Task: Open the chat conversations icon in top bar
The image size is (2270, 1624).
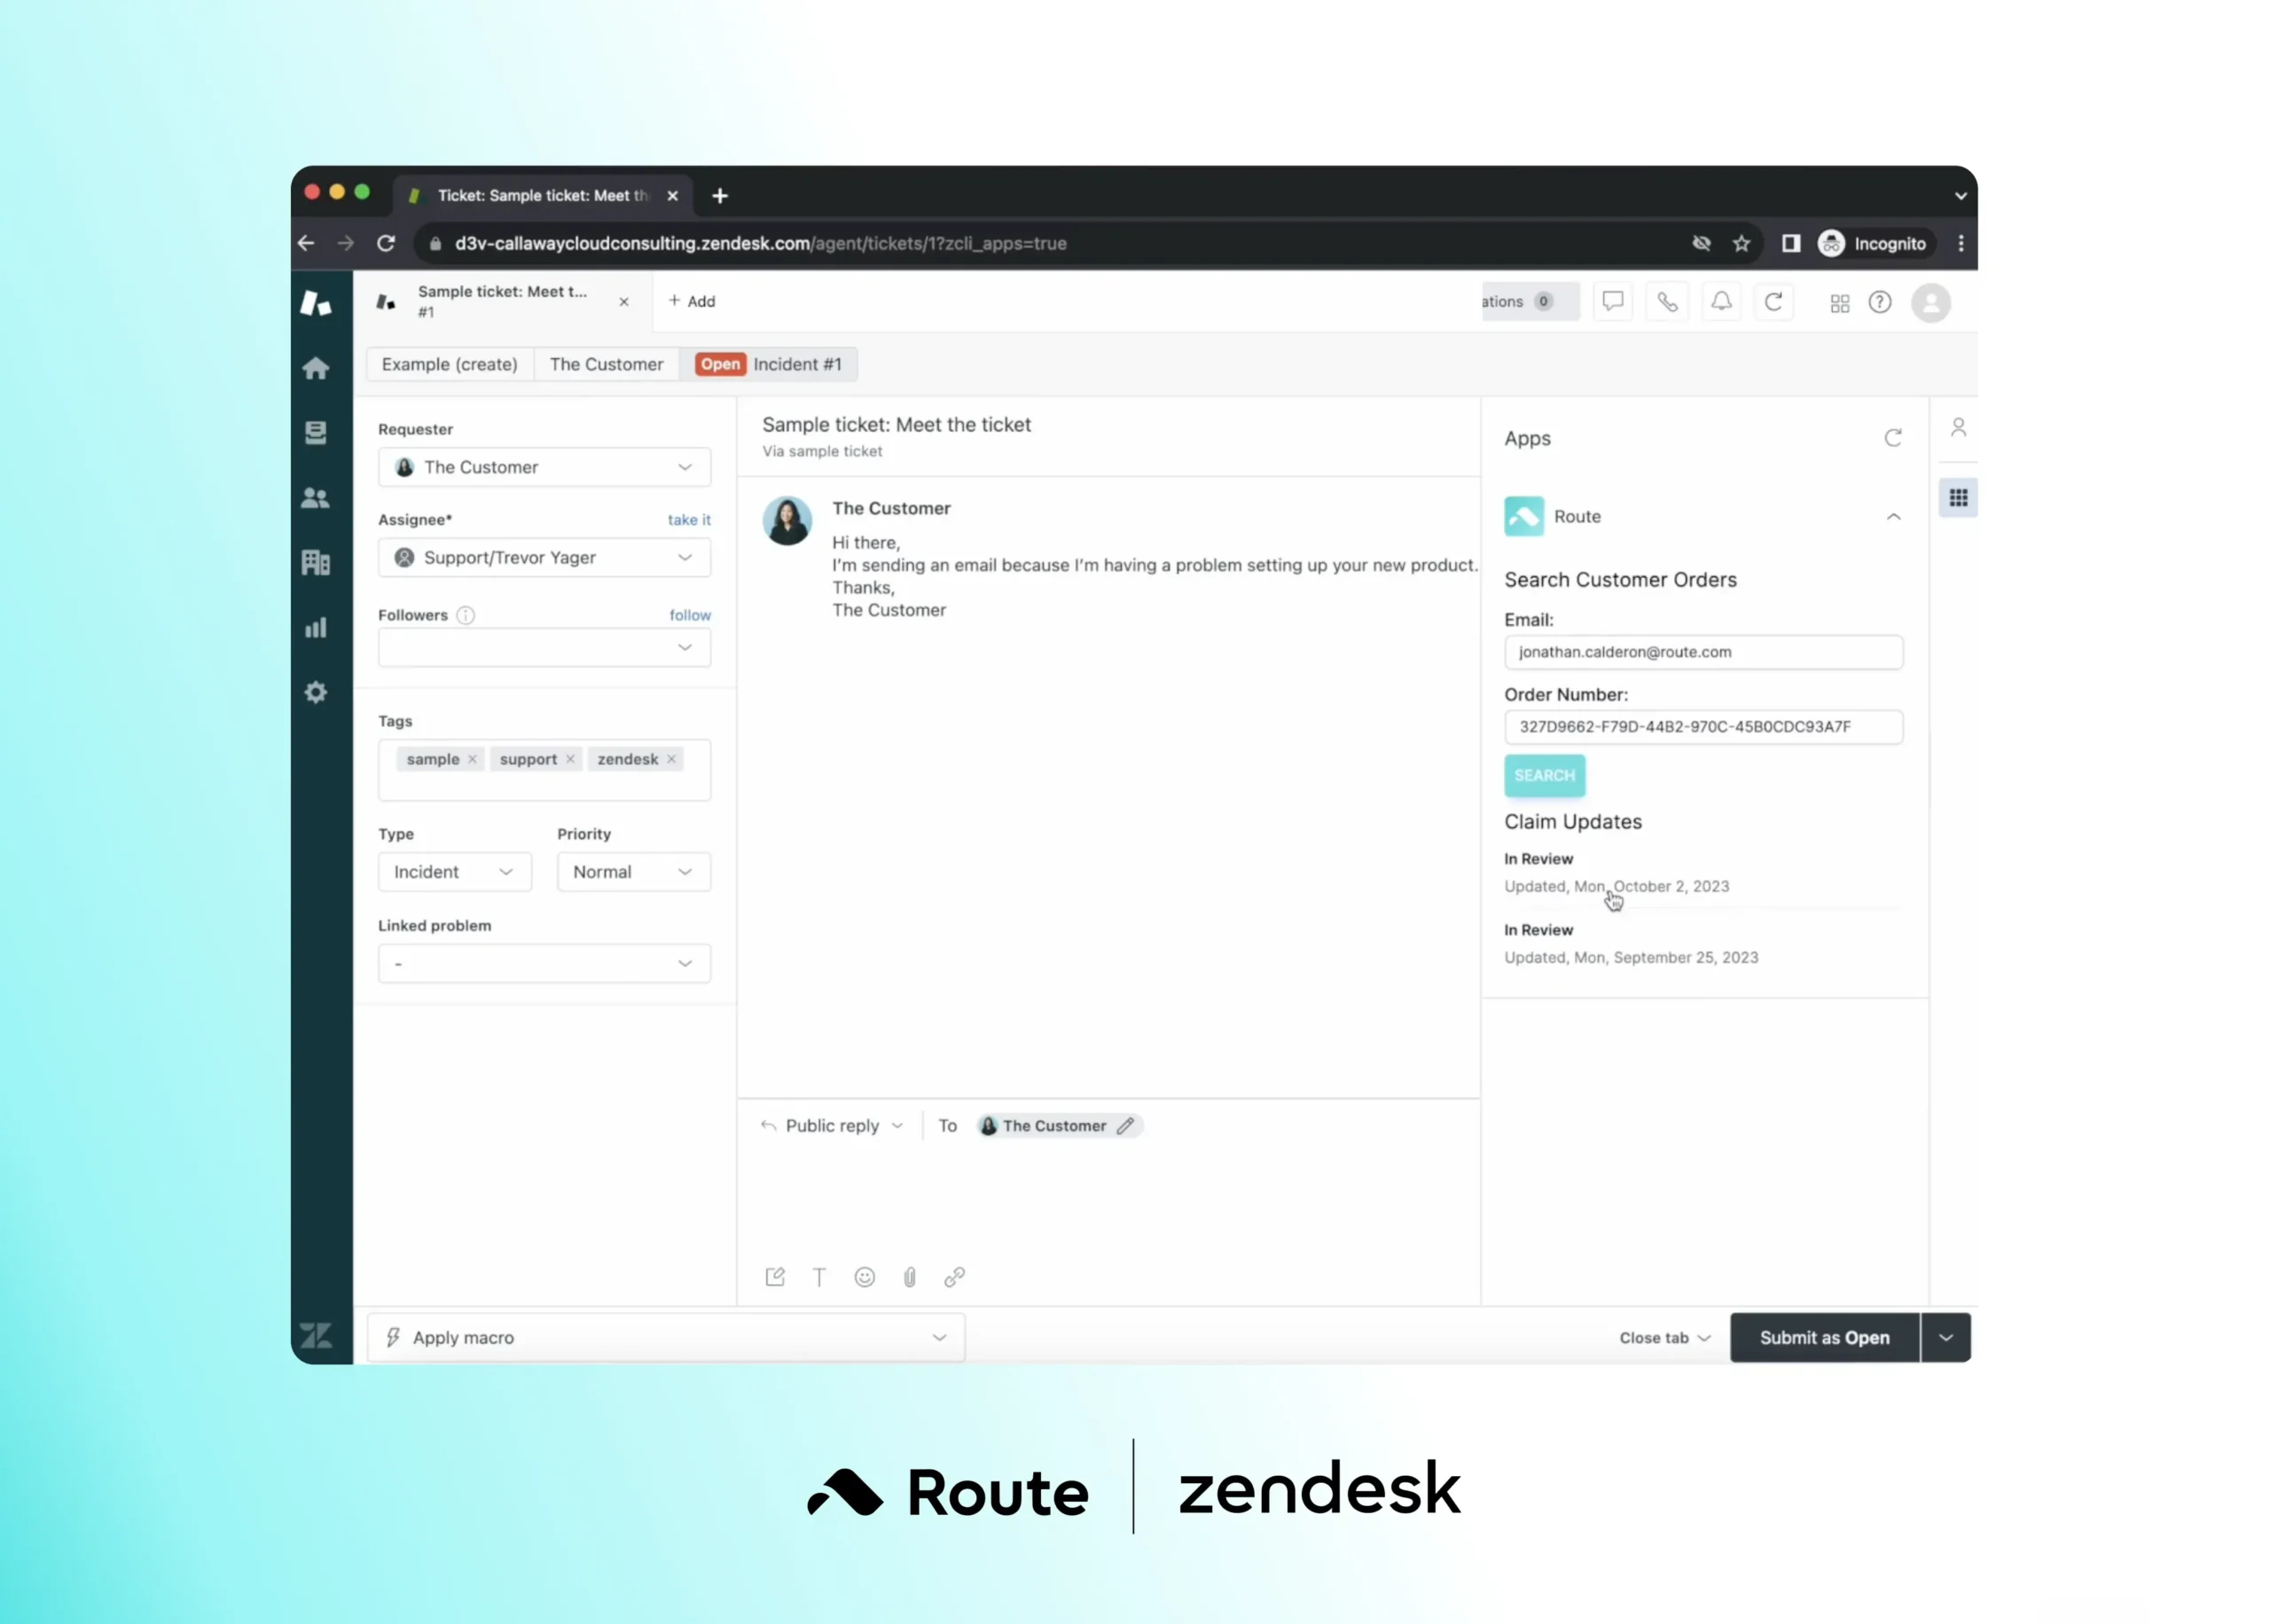Action: [1612, 301]
